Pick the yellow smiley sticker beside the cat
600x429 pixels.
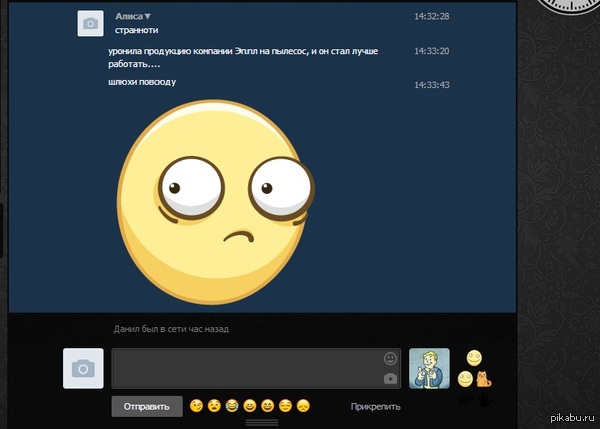coord(465,379)
